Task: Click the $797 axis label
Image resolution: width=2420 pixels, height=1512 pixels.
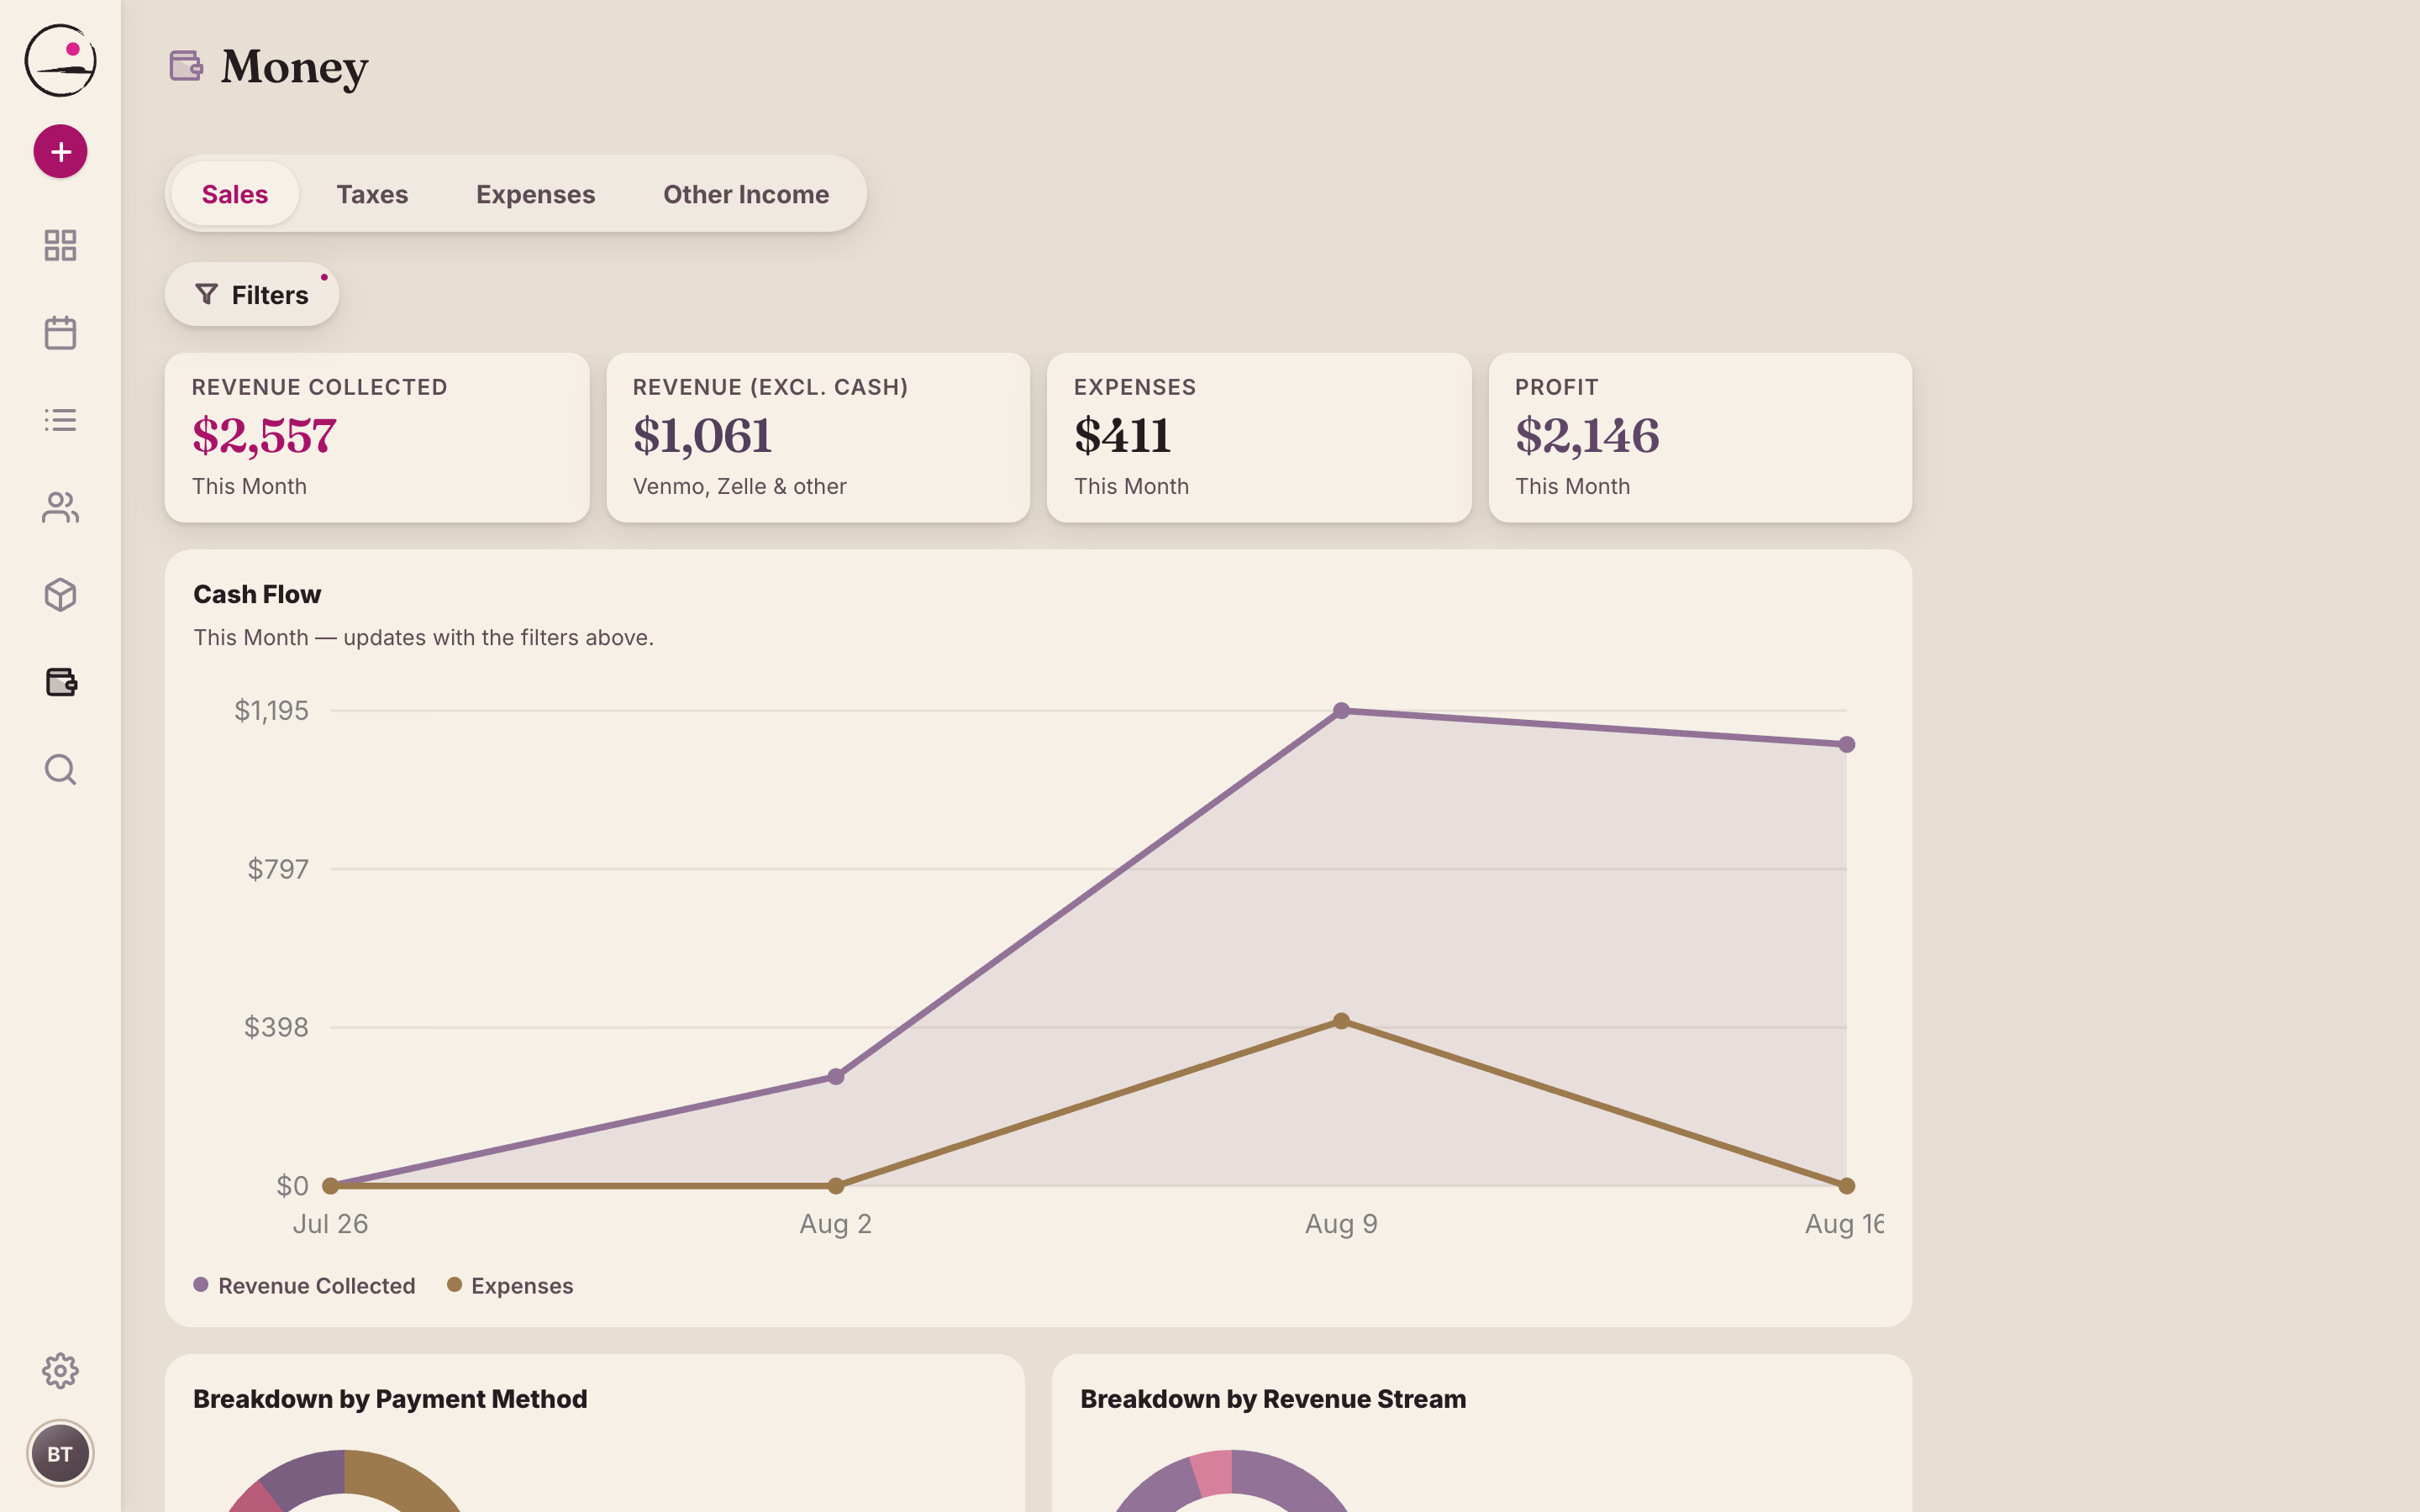Action: pyautogui.click(x=278, y=869)
